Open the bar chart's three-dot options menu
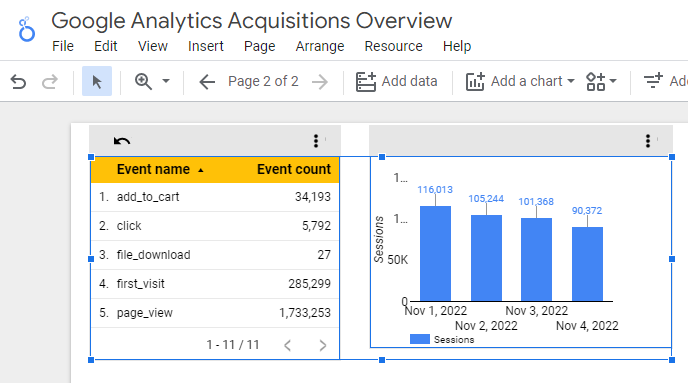Screen dimensions: 688x383 coord(648,141)
